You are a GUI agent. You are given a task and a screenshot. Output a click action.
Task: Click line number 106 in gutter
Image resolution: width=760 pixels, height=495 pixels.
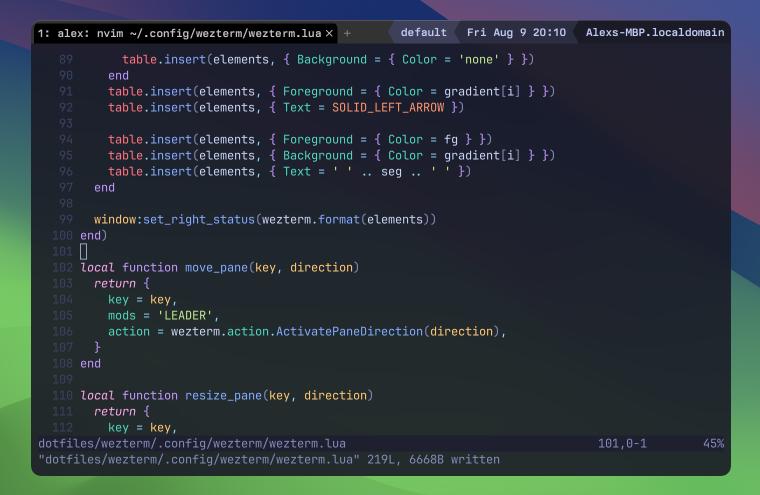[x=63, y=332]
